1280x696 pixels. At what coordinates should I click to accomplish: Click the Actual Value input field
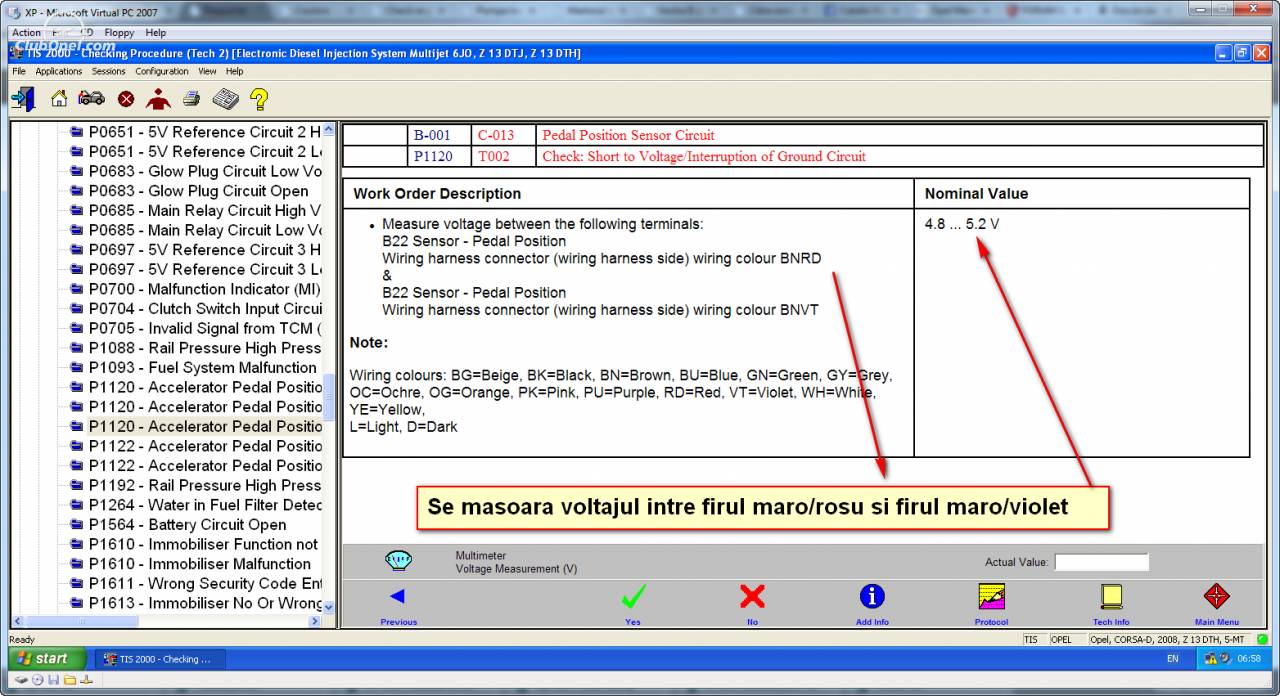(x=1101, y=562)
